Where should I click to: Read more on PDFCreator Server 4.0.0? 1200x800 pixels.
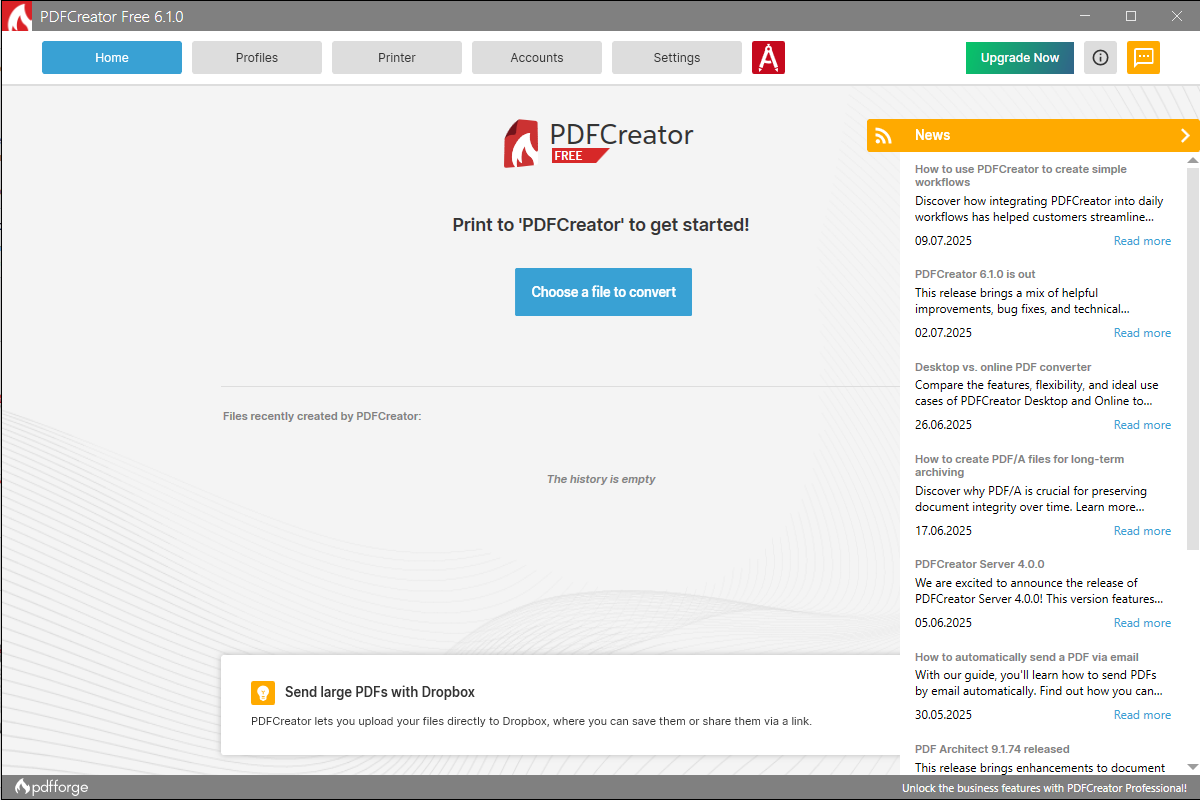pyautogui.click(x=1142, y=623)
